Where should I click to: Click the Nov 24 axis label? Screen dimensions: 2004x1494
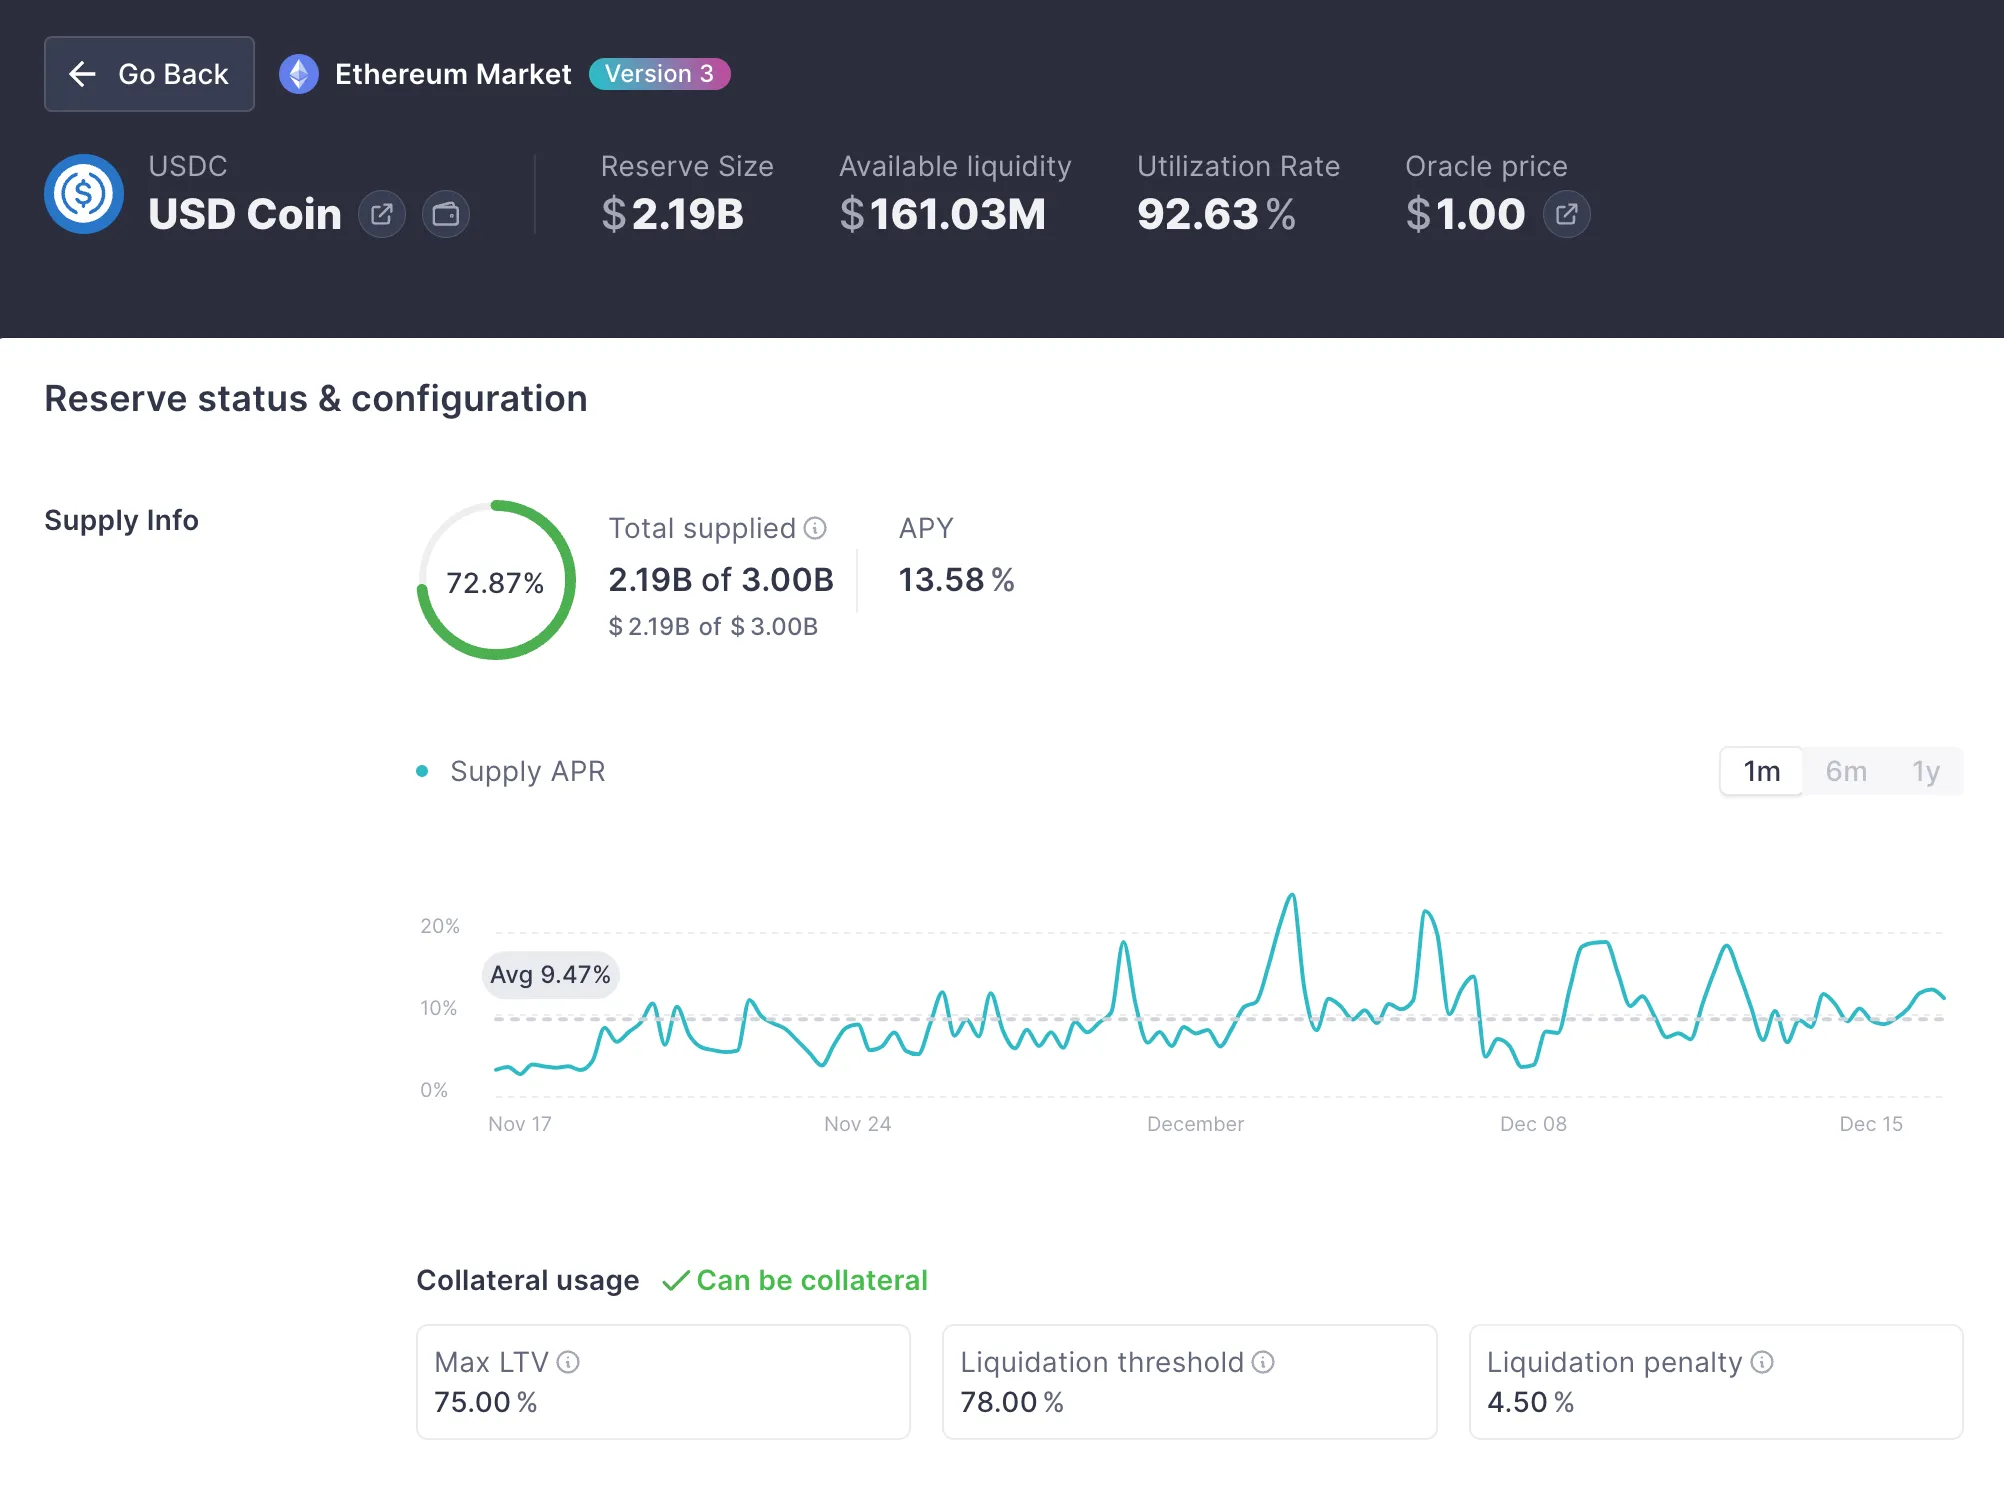[857, 1124]
